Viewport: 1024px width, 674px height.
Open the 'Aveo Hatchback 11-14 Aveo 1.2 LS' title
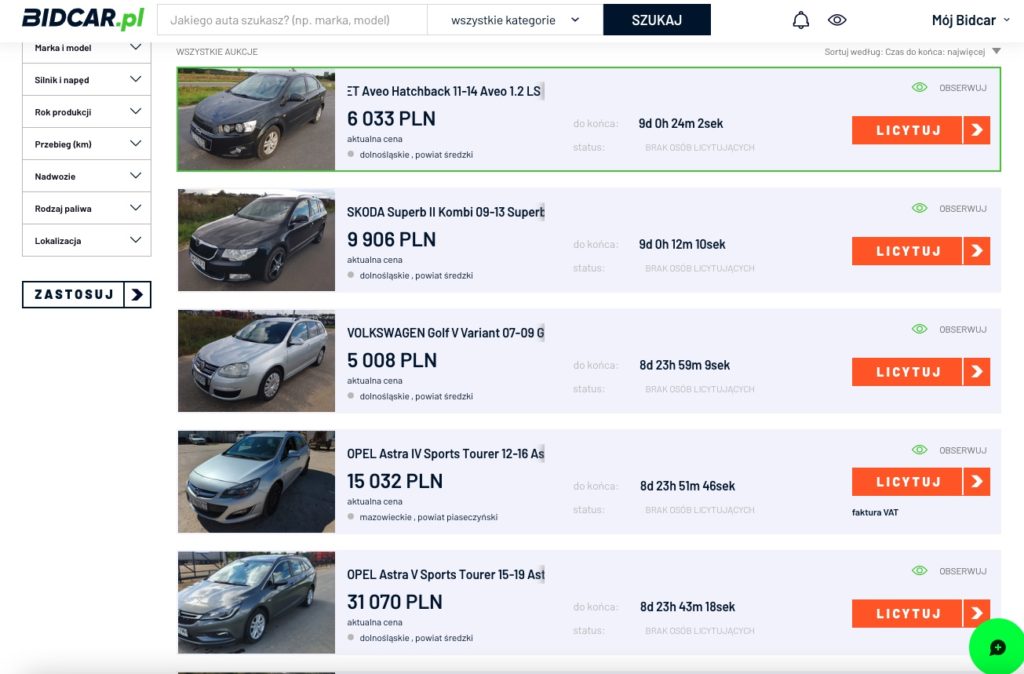[445, 91]
